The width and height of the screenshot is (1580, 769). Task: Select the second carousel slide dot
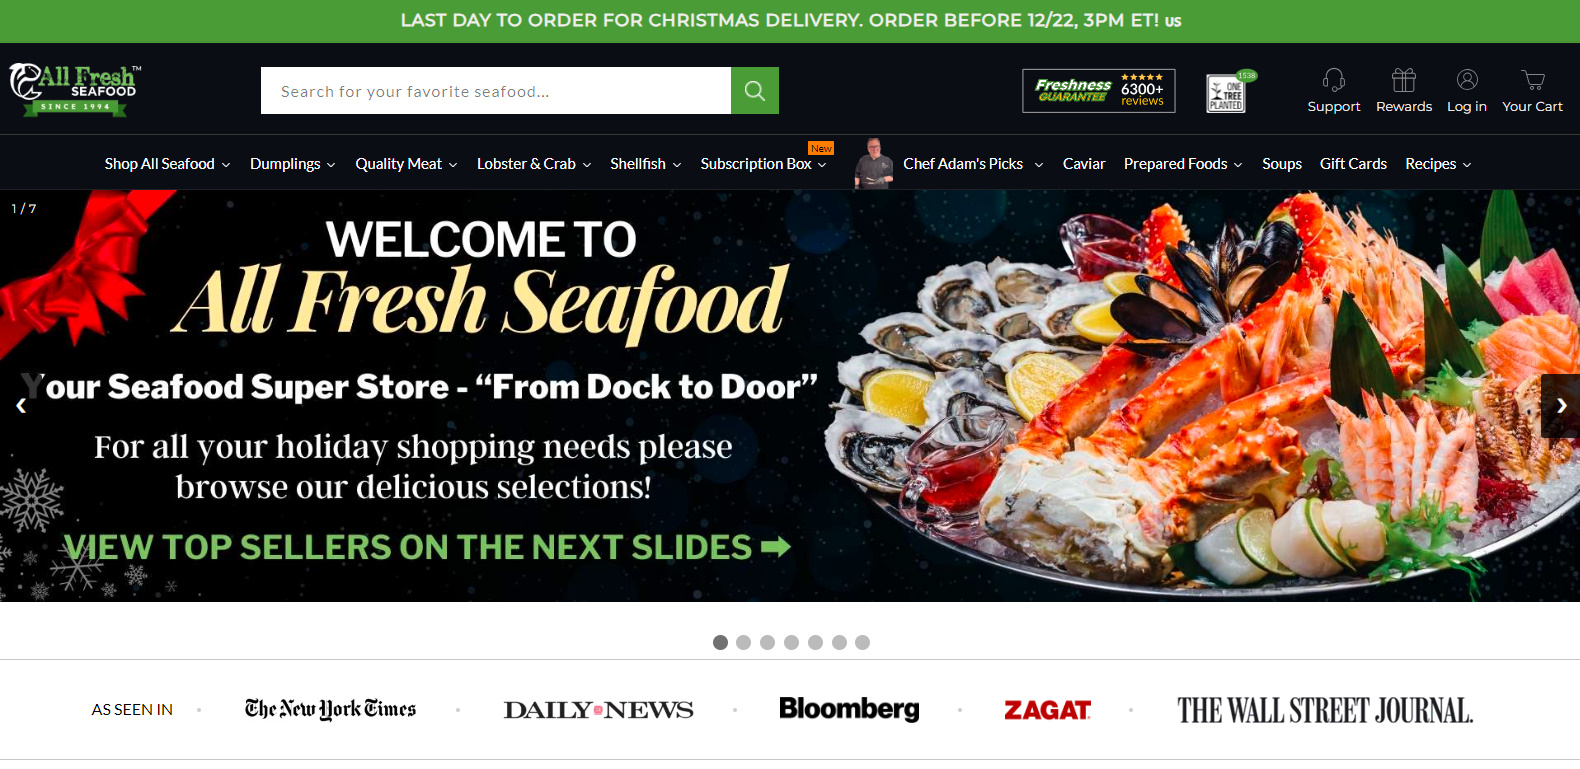[743, 642]
